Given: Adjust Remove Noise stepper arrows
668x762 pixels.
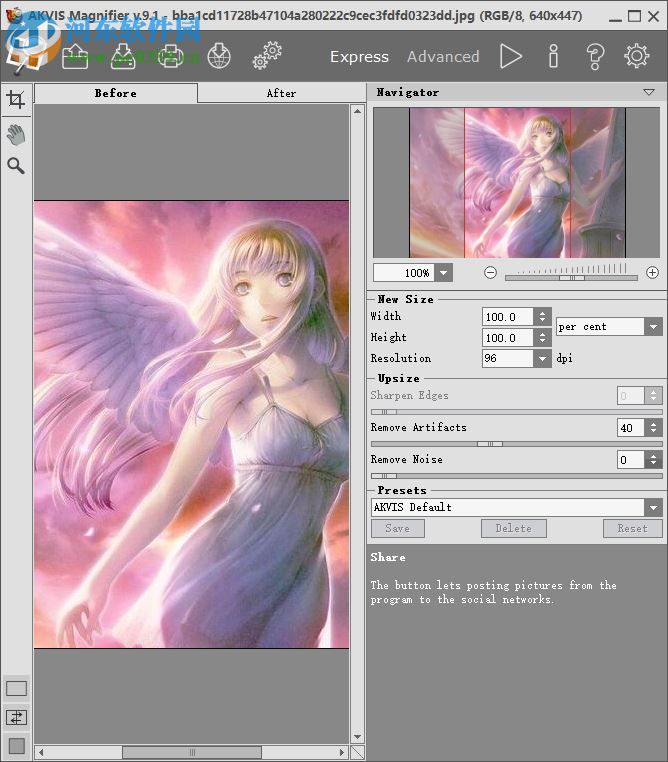Looking at the screenshot, I should [653, 460].
